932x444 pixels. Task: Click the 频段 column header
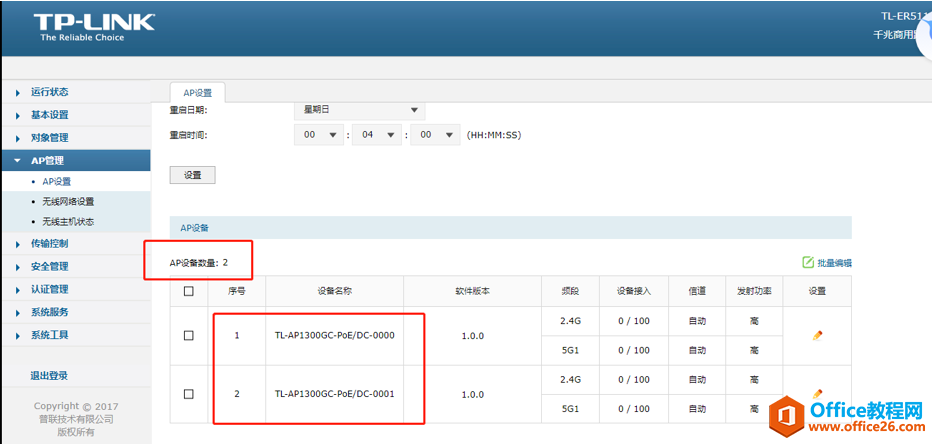tap(570, 291)
